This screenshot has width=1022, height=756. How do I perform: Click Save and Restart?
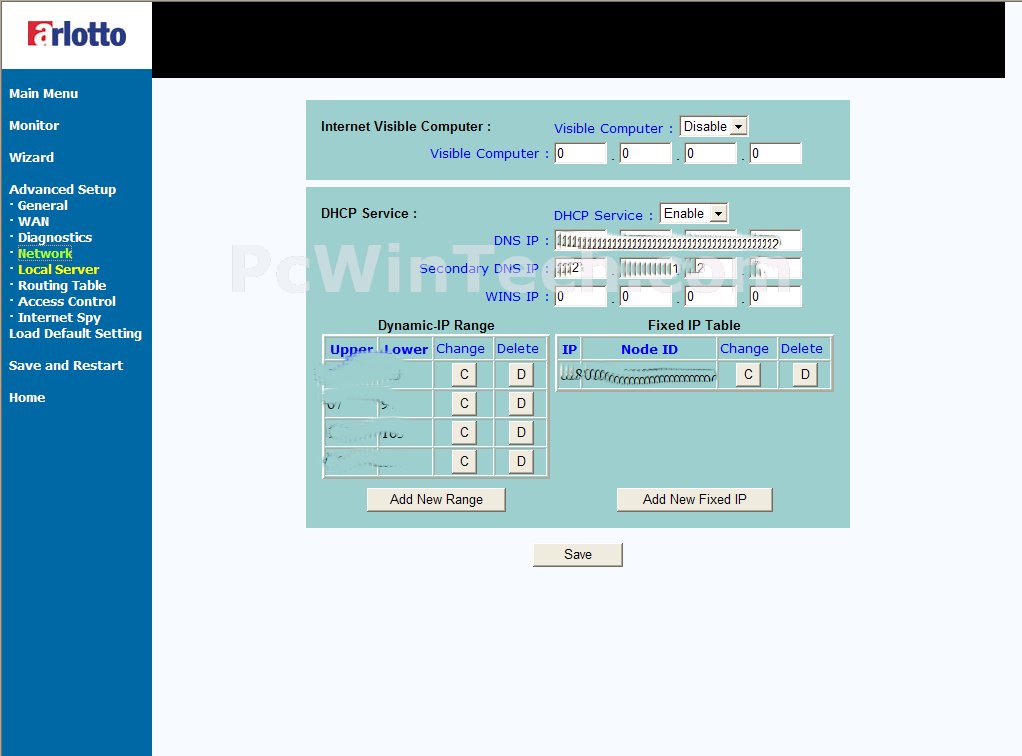[x=66, y=366]
